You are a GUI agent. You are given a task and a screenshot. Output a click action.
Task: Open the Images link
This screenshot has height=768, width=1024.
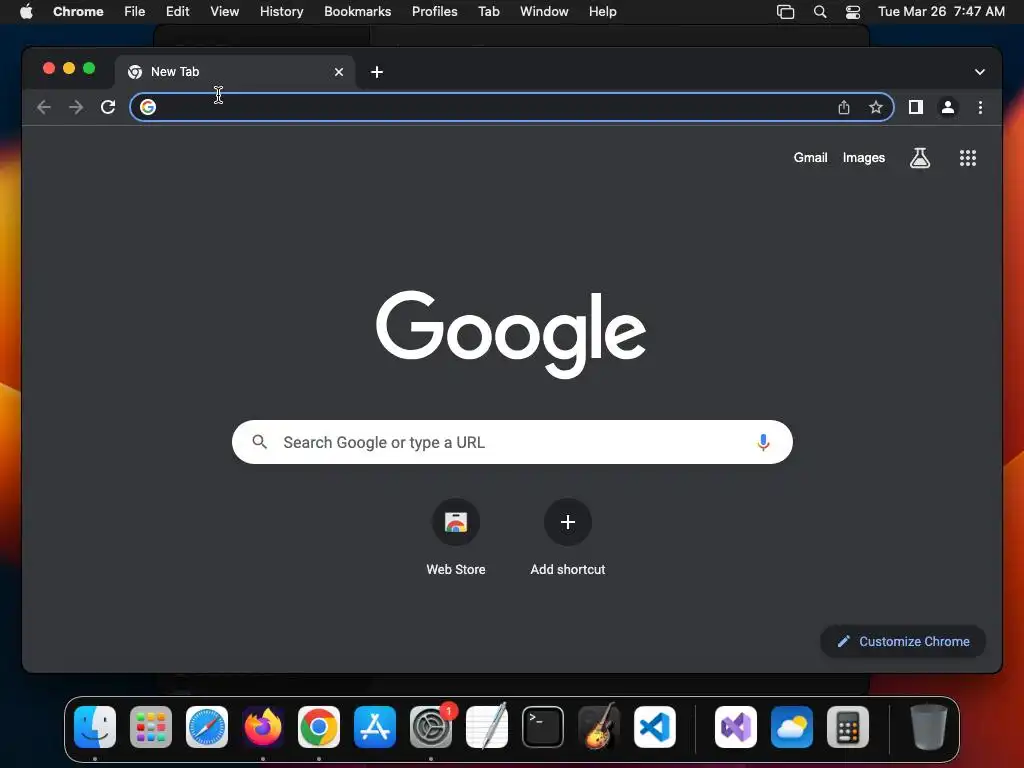pyautogui.click(x=863, y=157)
